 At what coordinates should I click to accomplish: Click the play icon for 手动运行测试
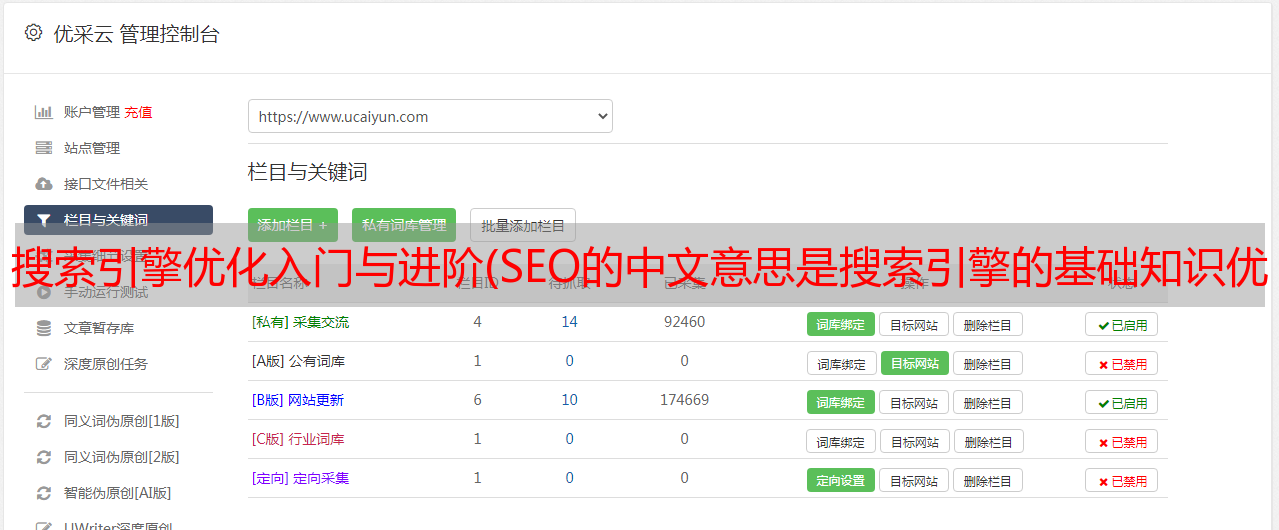[44, 292]
